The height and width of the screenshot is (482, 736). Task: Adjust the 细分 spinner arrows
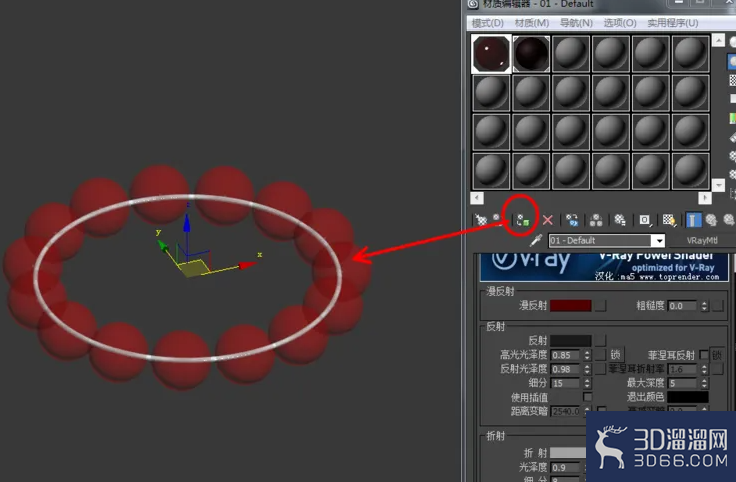tap(587, 383)
